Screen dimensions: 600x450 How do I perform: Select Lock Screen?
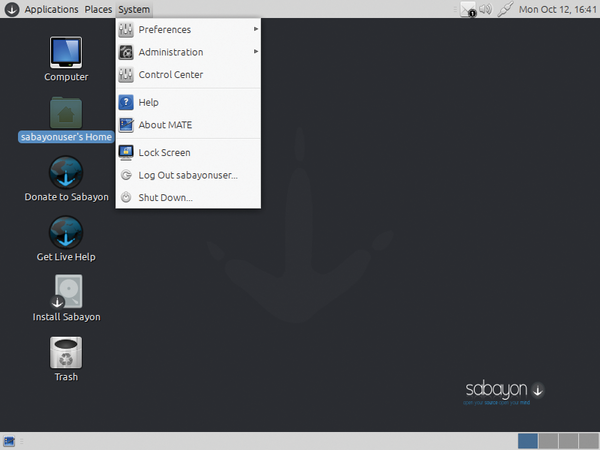click(188, 153)
